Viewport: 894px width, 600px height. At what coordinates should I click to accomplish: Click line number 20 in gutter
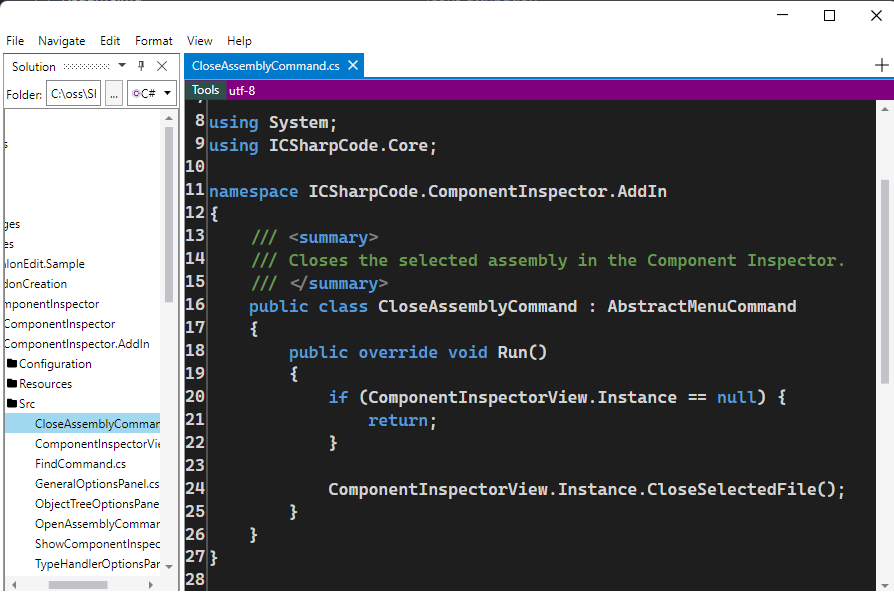(x=195, y=396)
